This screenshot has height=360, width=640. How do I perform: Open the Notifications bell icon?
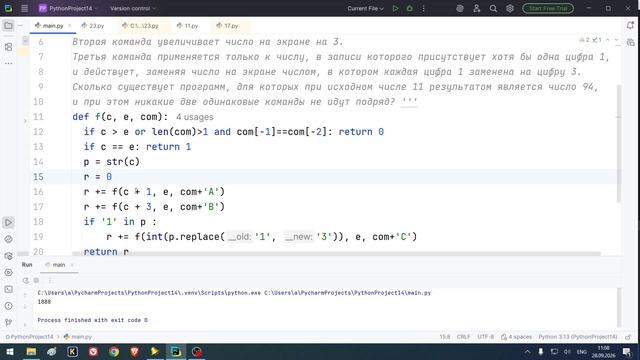pos(630,25)
